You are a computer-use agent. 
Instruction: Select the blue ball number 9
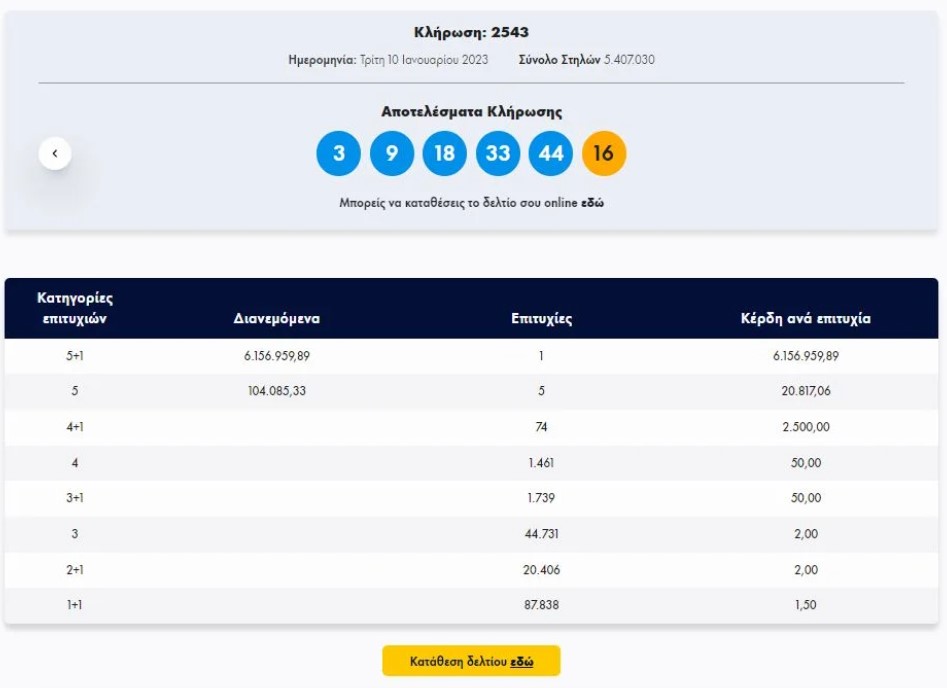pyautogui.click(x=391, y=153)
